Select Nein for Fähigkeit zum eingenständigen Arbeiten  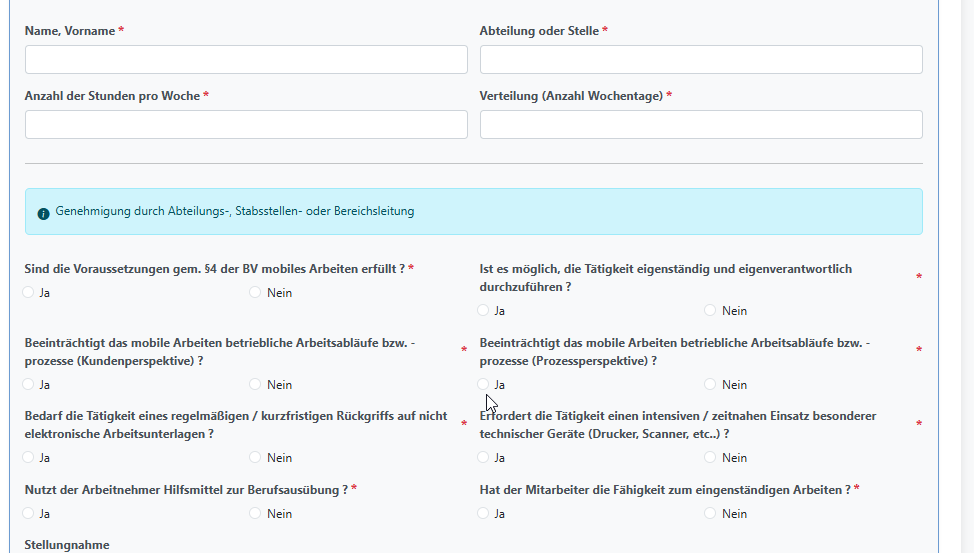pyautogui.click(x=710, y=513)
